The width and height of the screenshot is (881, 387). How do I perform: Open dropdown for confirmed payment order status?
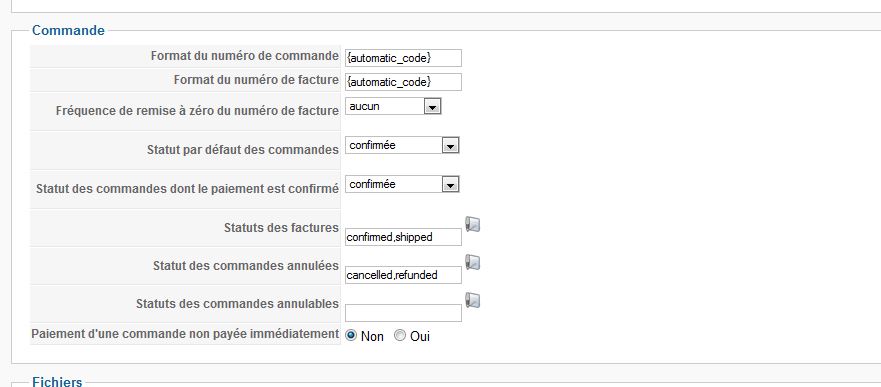[x=402, y=184]
